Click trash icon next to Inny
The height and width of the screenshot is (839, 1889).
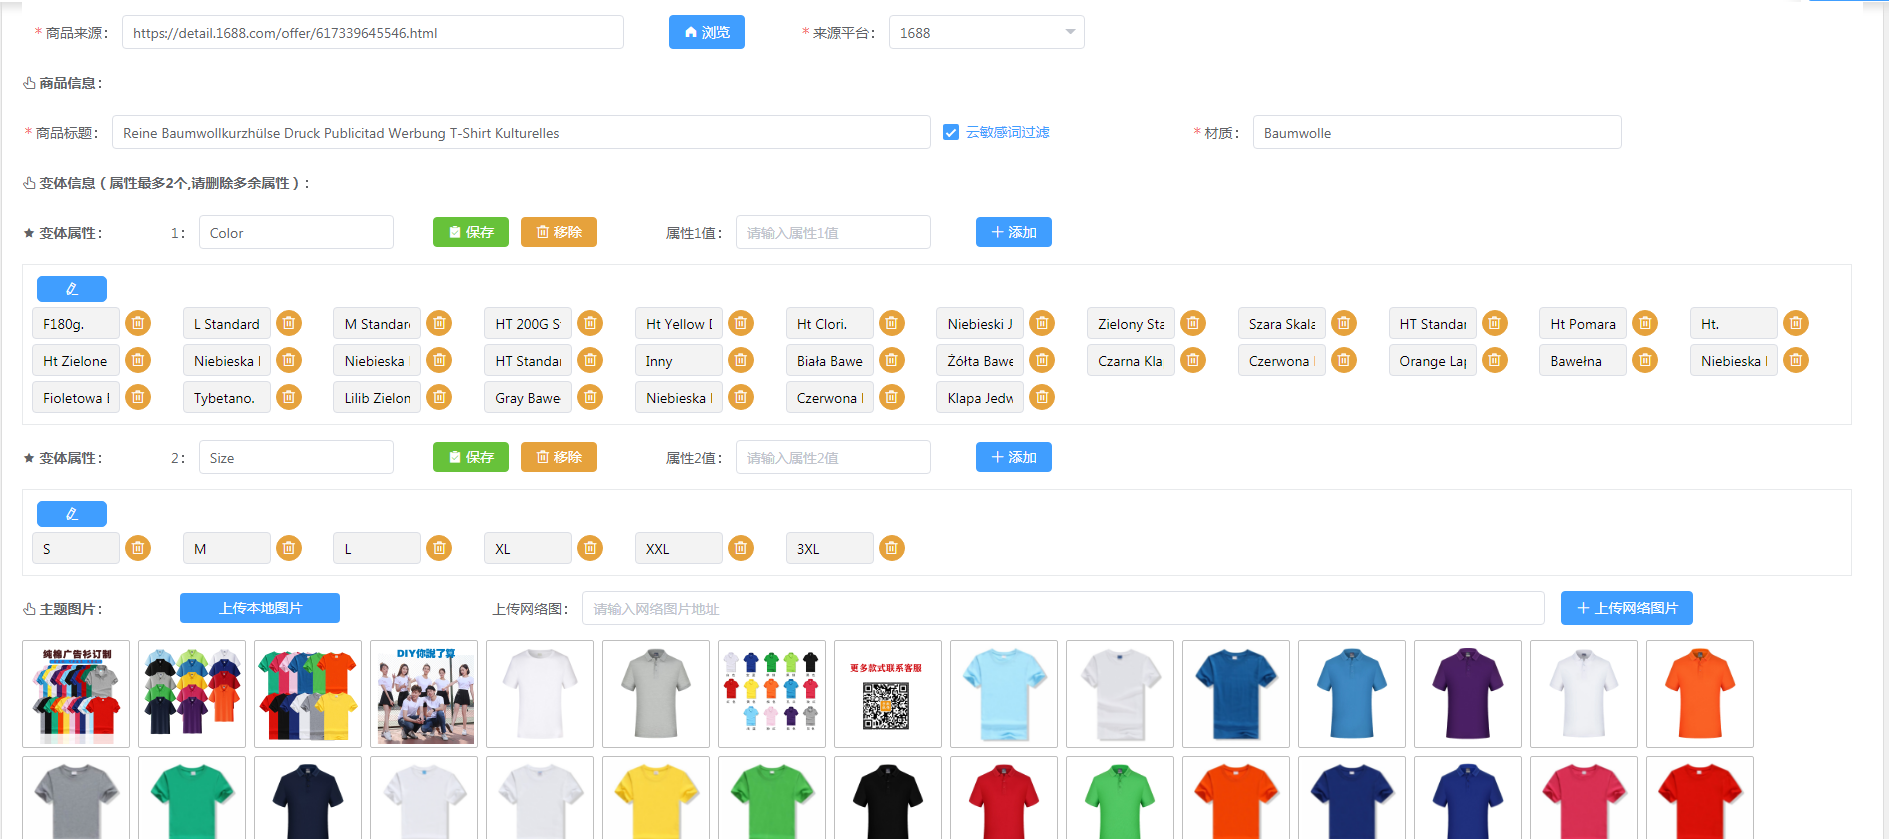(x=741, y=360)
